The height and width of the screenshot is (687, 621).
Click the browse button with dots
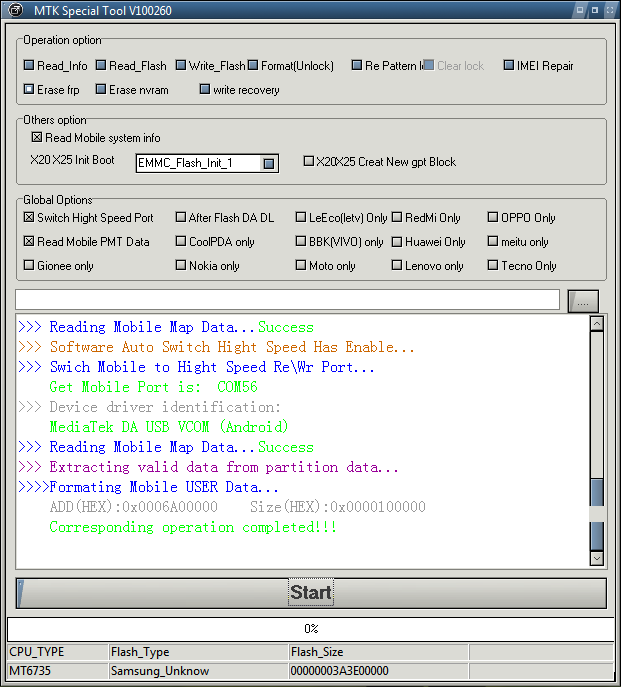coord(583,301)
